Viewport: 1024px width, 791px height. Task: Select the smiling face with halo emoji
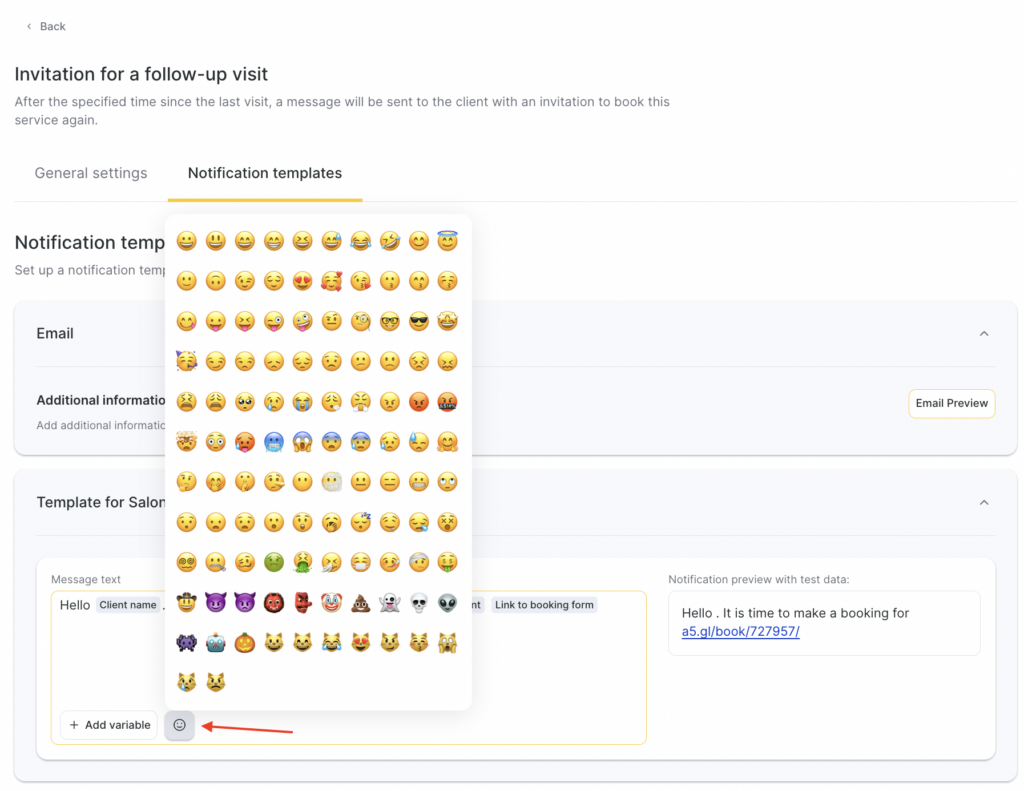448,241
